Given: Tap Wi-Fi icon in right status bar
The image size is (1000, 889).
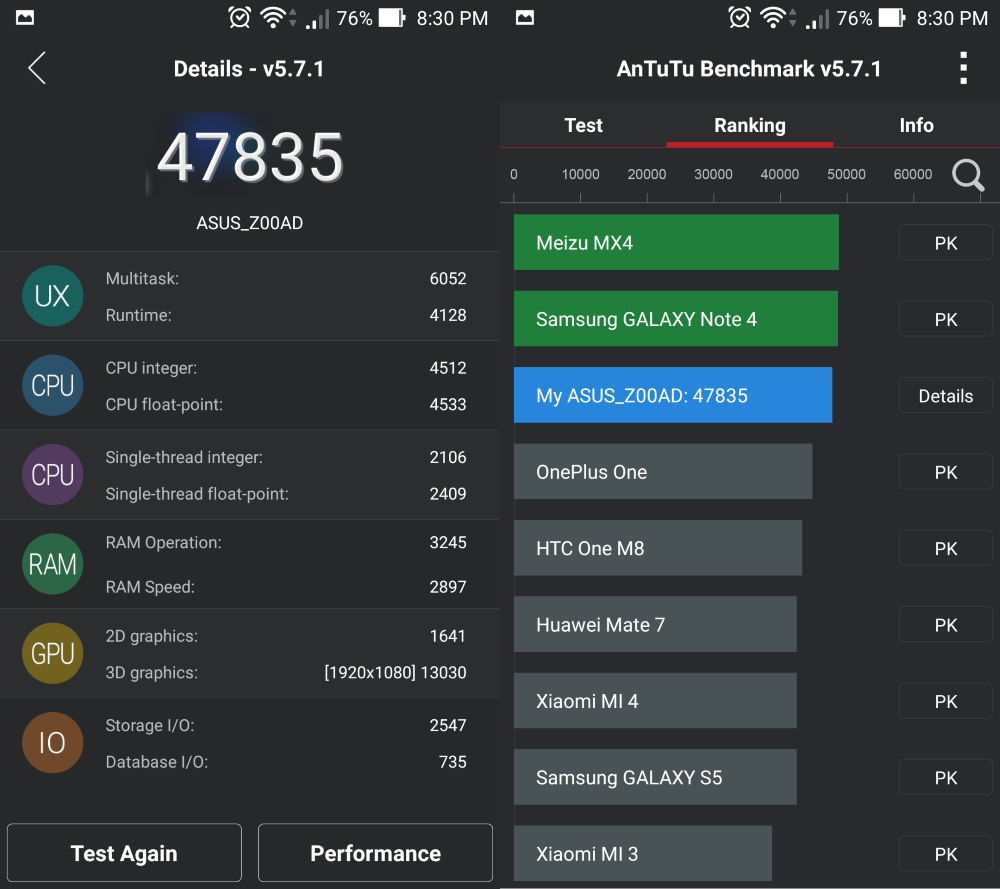Looking at the screenshot, I should pos(773,18).
